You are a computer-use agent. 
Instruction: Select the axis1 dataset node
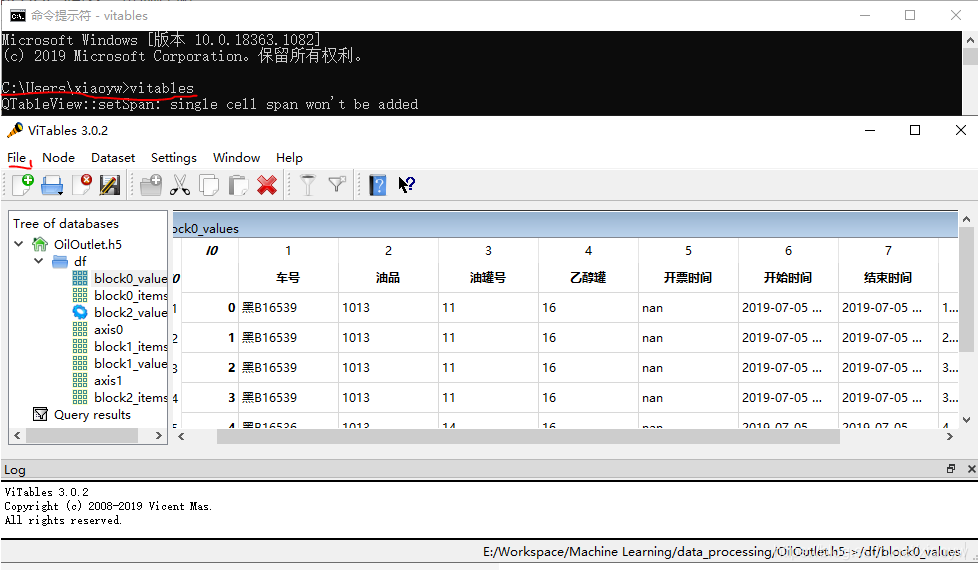click(x=108, y=380)
